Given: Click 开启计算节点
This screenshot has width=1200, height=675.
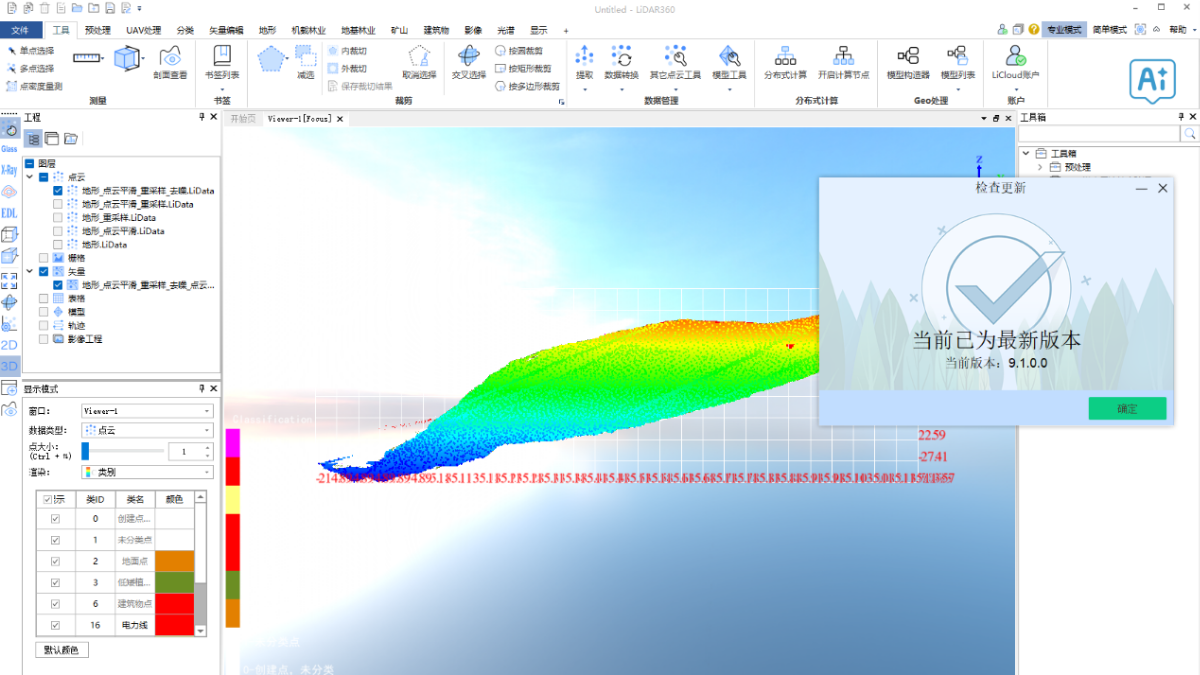Looking at the screenshot, I should [843, 62].
